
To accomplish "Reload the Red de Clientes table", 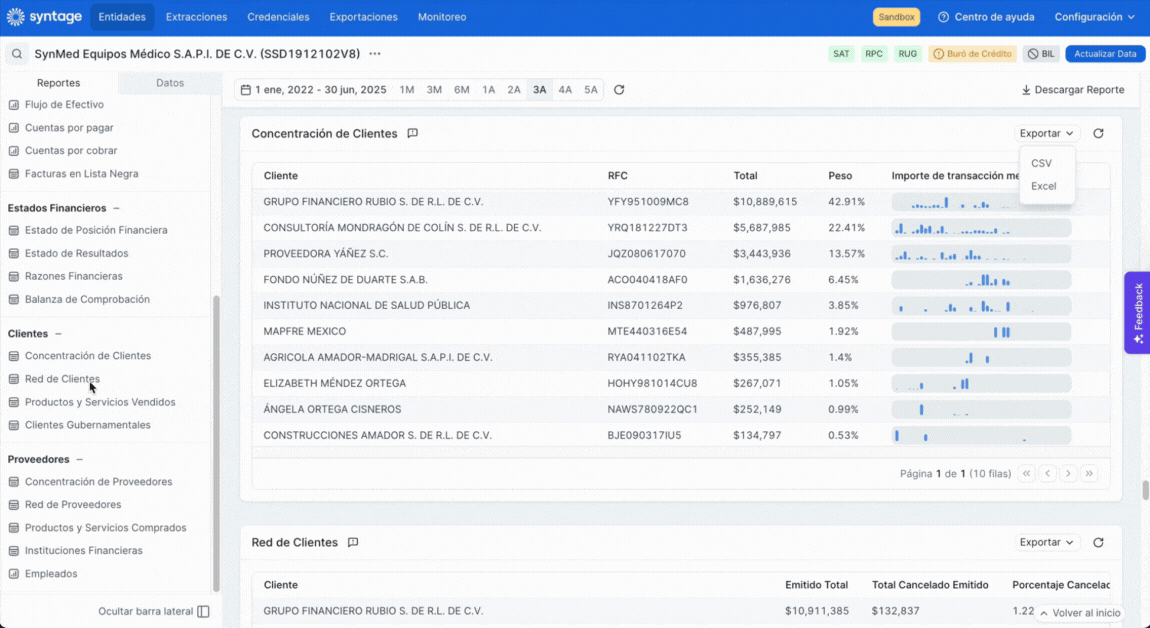I will [x=1098, y=542].
